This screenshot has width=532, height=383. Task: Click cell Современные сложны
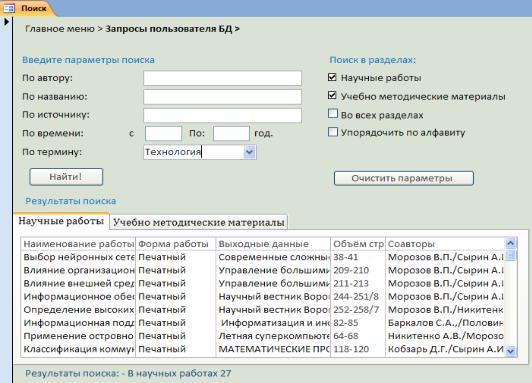click(274, 257)
